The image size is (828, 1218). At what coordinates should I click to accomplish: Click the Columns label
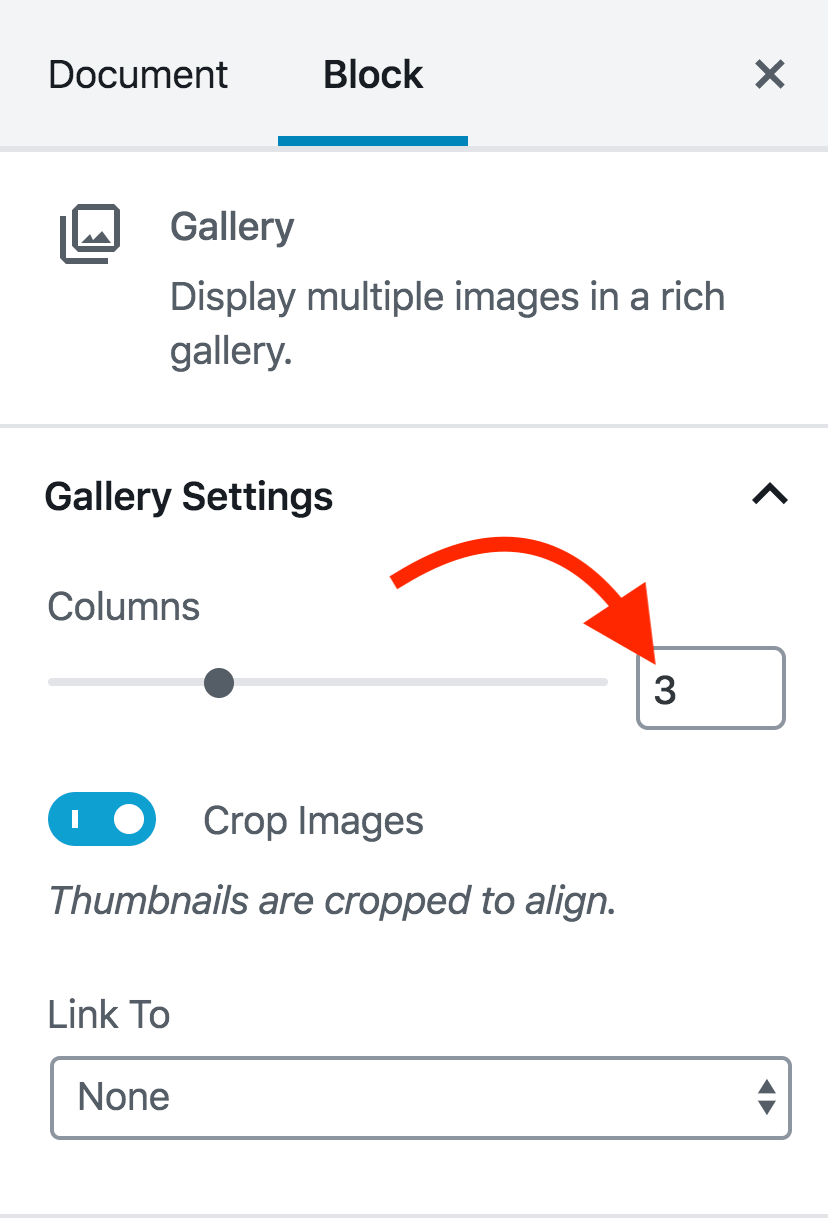click(x=124, y=607)
